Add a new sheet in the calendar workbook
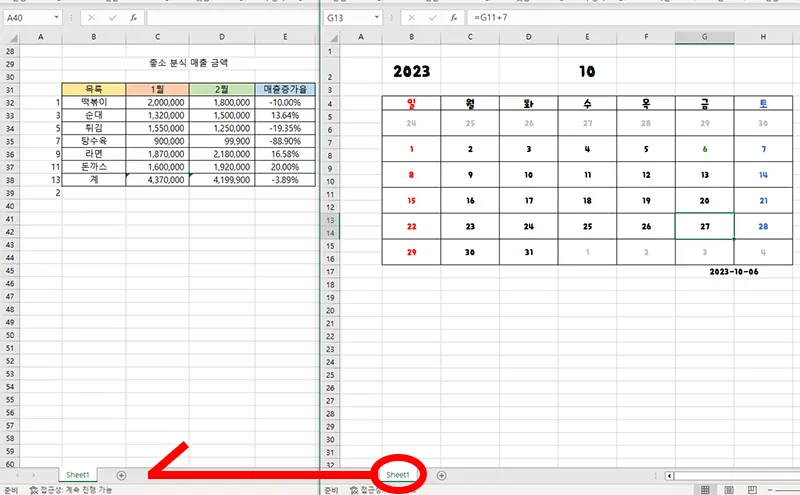This screenshot has height=495, width=800. pyautogui.click(x=441, y=476)
